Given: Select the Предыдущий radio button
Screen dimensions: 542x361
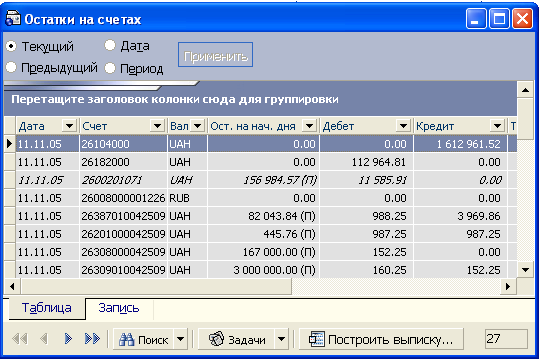Looking at the screenshot, I should pyautogui.click(x=11, y=67).
